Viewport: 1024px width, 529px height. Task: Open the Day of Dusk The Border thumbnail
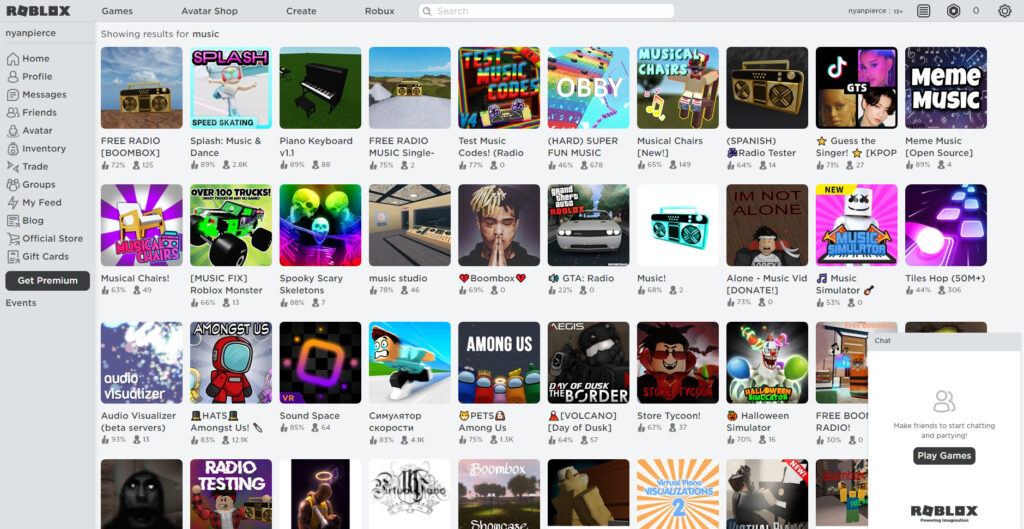(588, 362)
